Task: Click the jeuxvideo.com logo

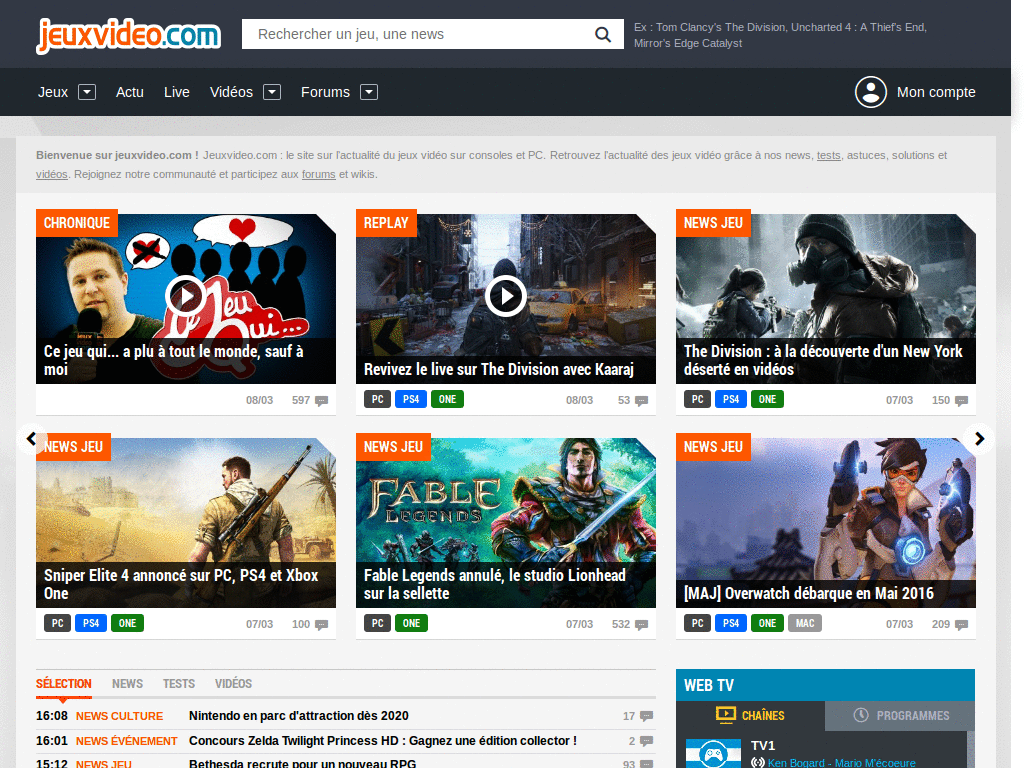Action: [129, 35]
